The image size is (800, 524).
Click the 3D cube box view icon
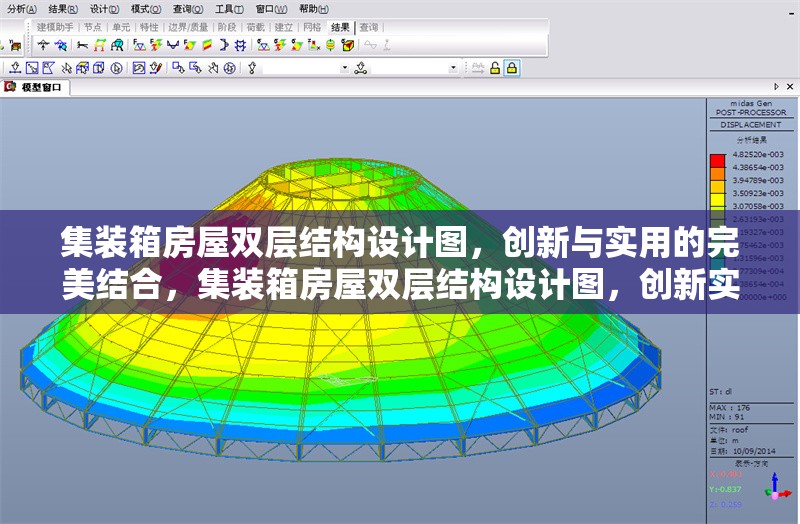[x=100, y=68]
